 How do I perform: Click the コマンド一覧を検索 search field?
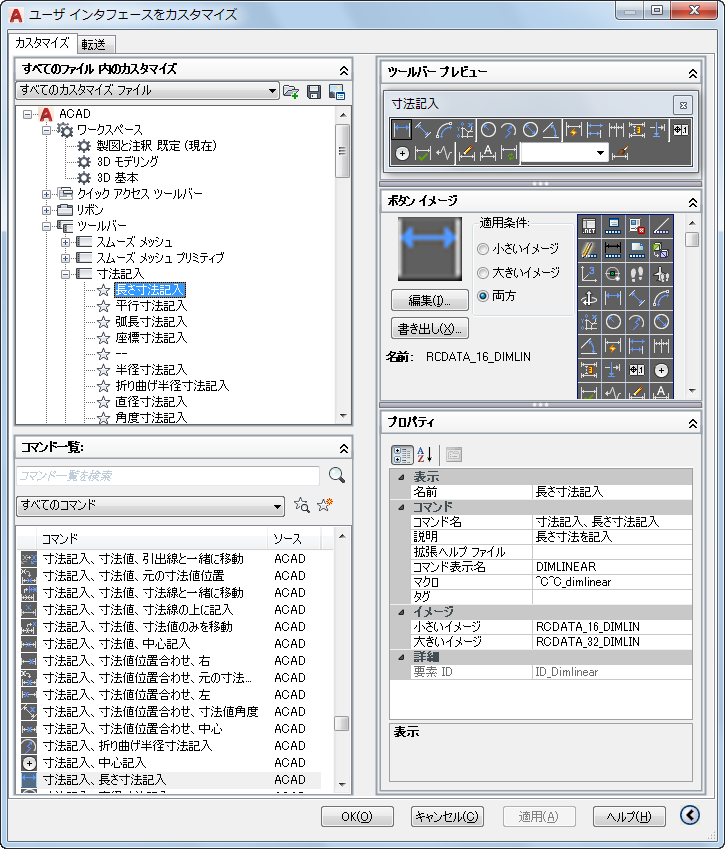168,475
